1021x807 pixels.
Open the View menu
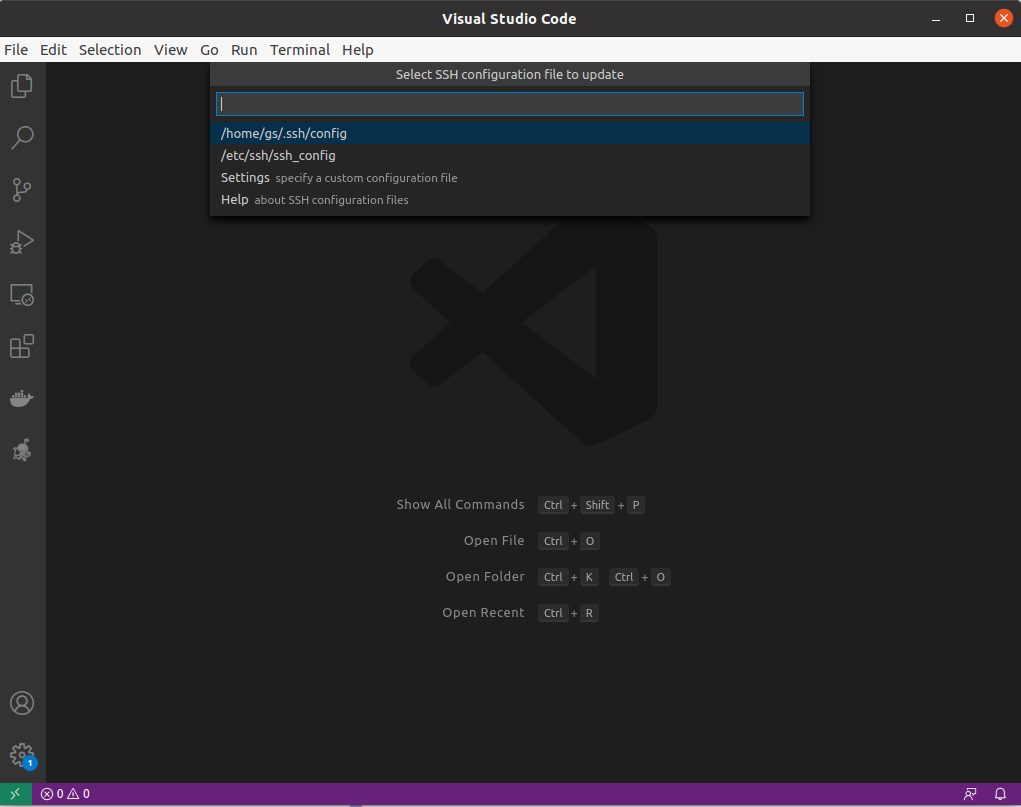171,50
